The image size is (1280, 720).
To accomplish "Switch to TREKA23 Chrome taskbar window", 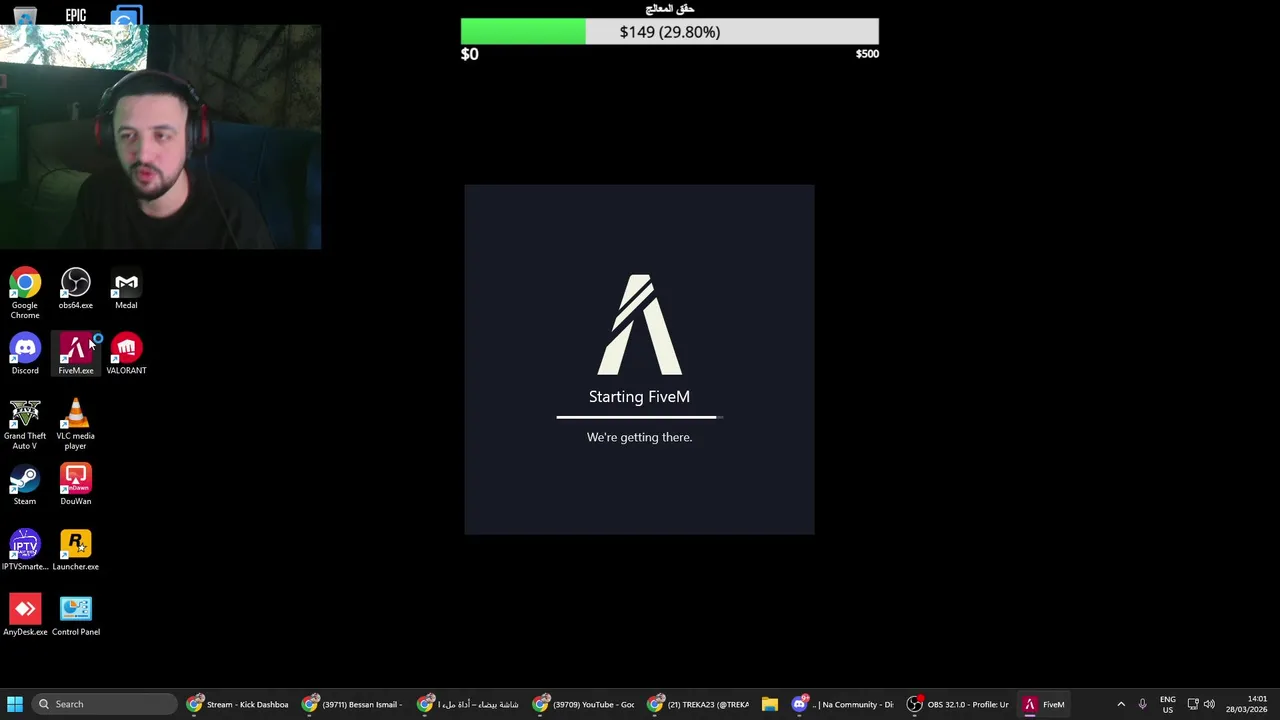I will (x=698, y=704).
